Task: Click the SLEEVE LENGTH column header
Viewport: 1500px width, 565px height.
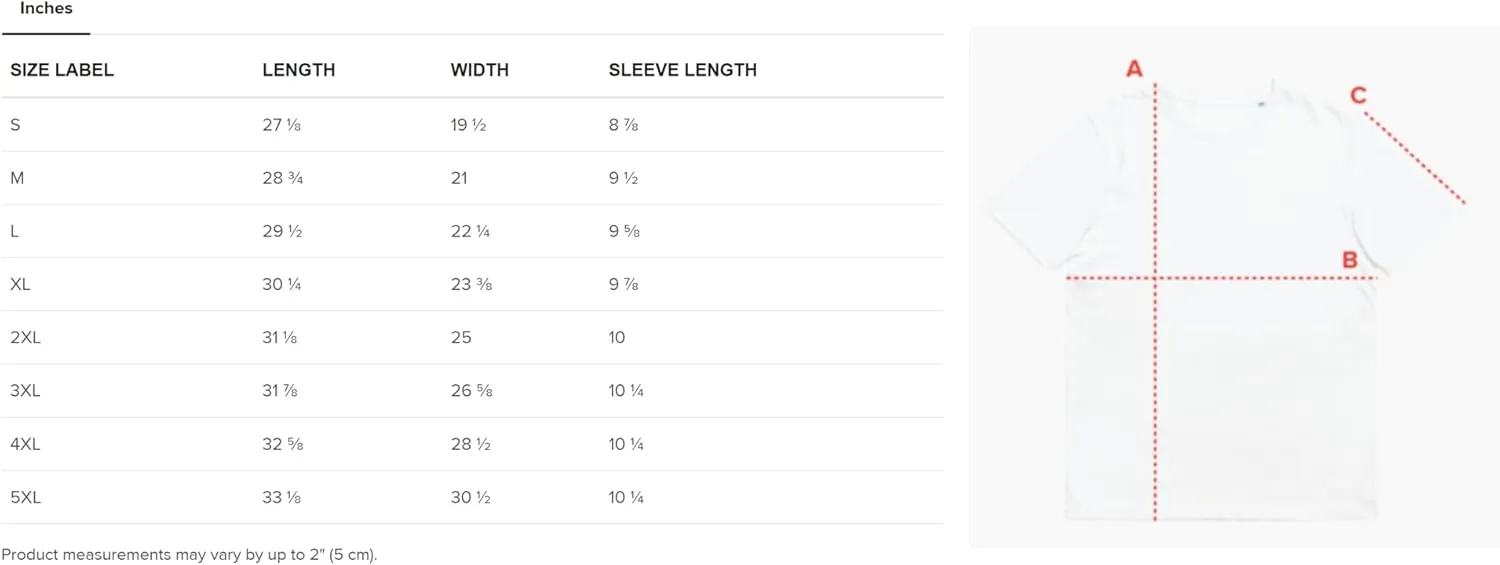Action: (683, 70)
